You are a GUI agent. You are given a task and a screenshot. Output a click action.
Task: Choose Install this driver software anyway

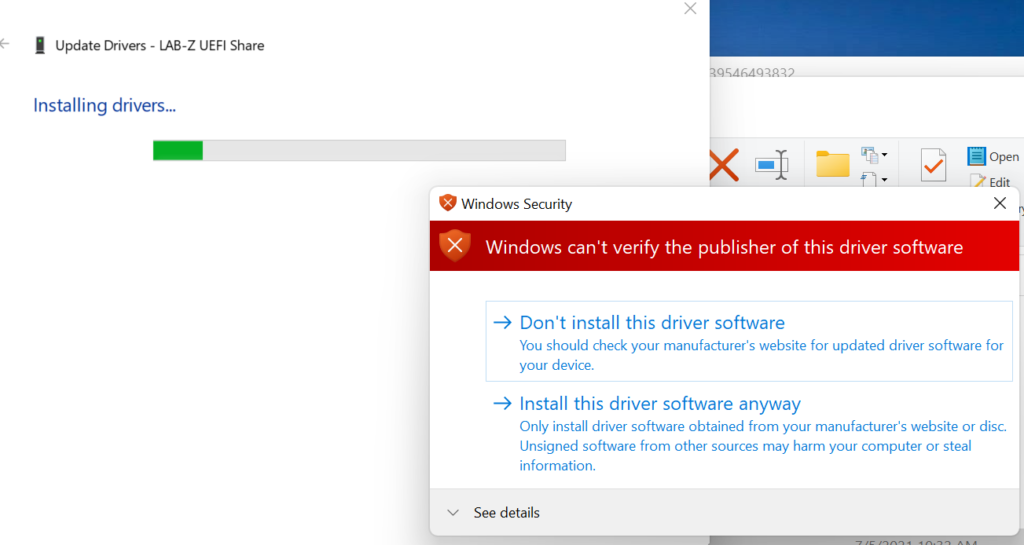pos(749,434)
